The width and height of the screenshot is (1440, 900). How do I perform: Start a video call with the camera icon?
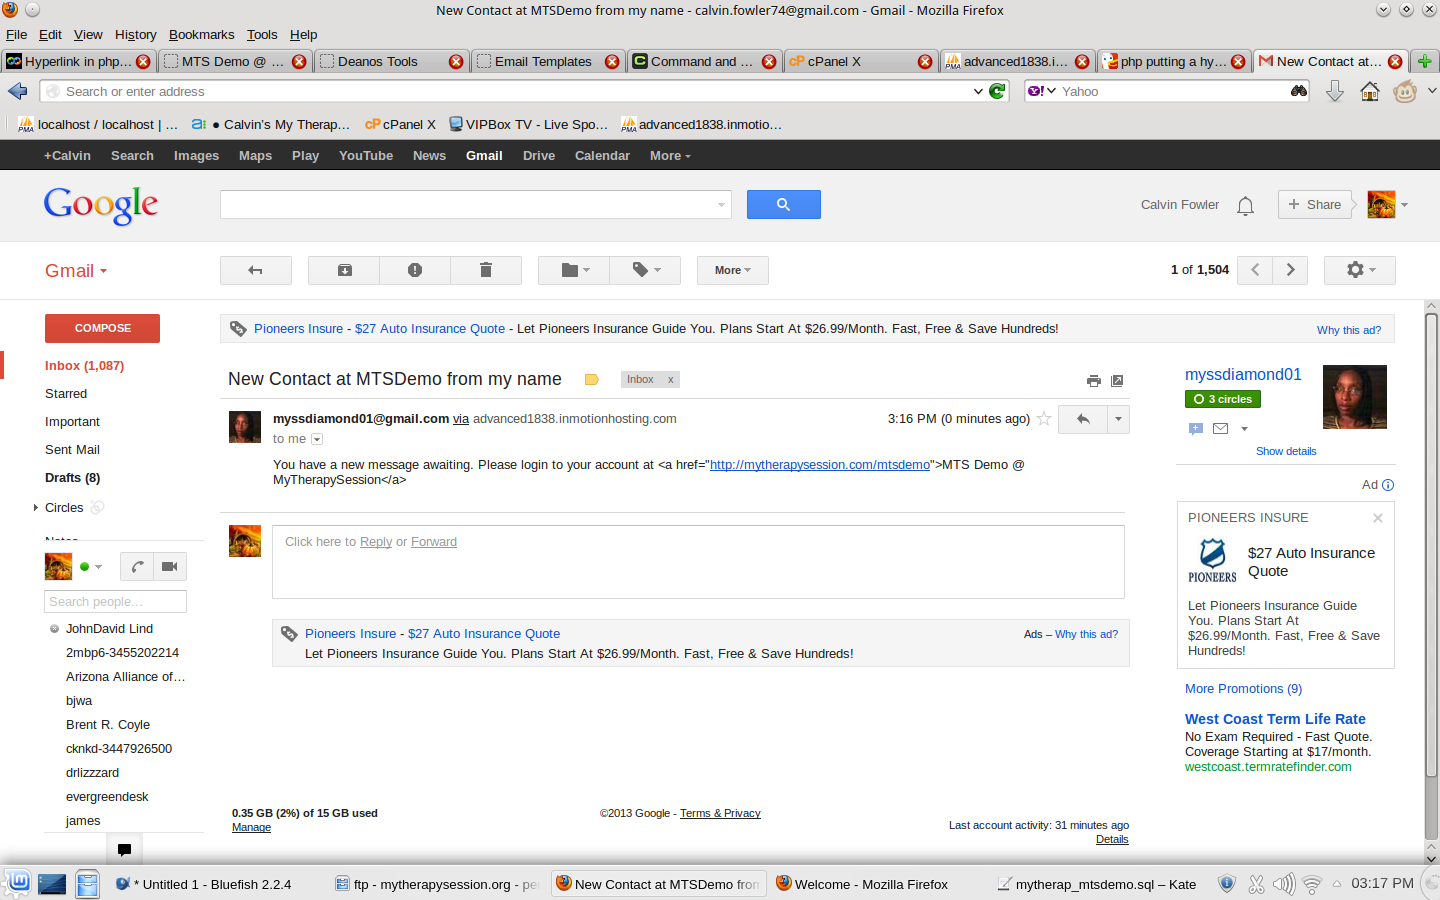[170, 567]
